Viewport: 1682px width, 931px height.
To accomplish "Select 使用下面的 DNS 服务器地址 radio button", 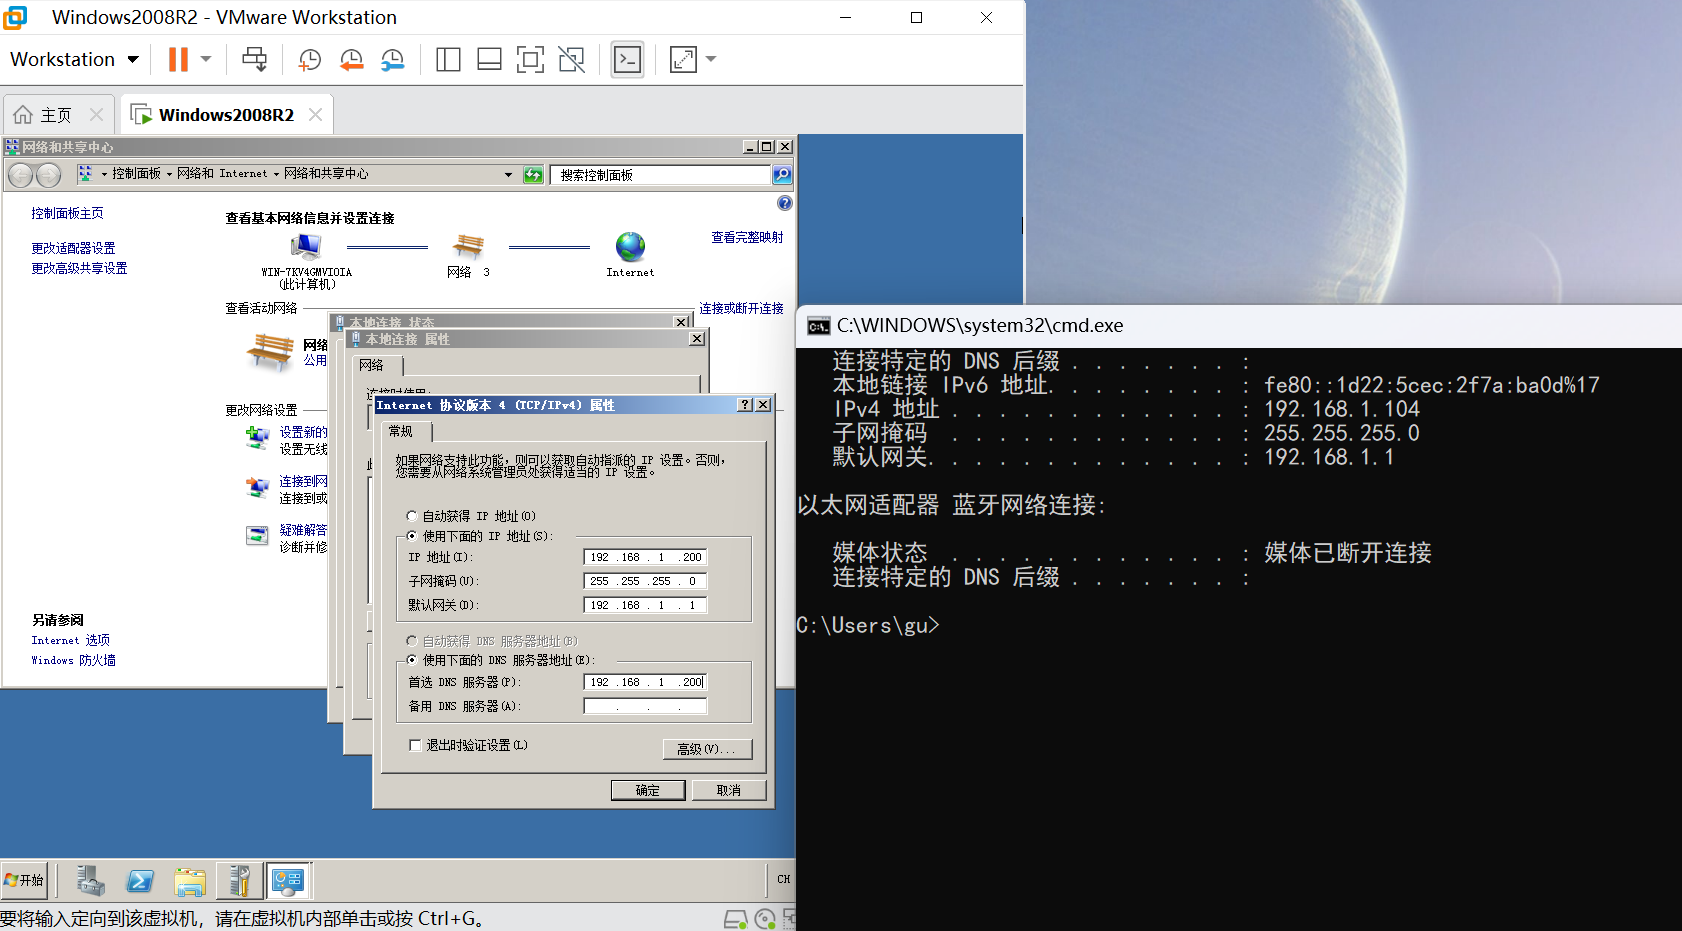I will click(412, 660).
